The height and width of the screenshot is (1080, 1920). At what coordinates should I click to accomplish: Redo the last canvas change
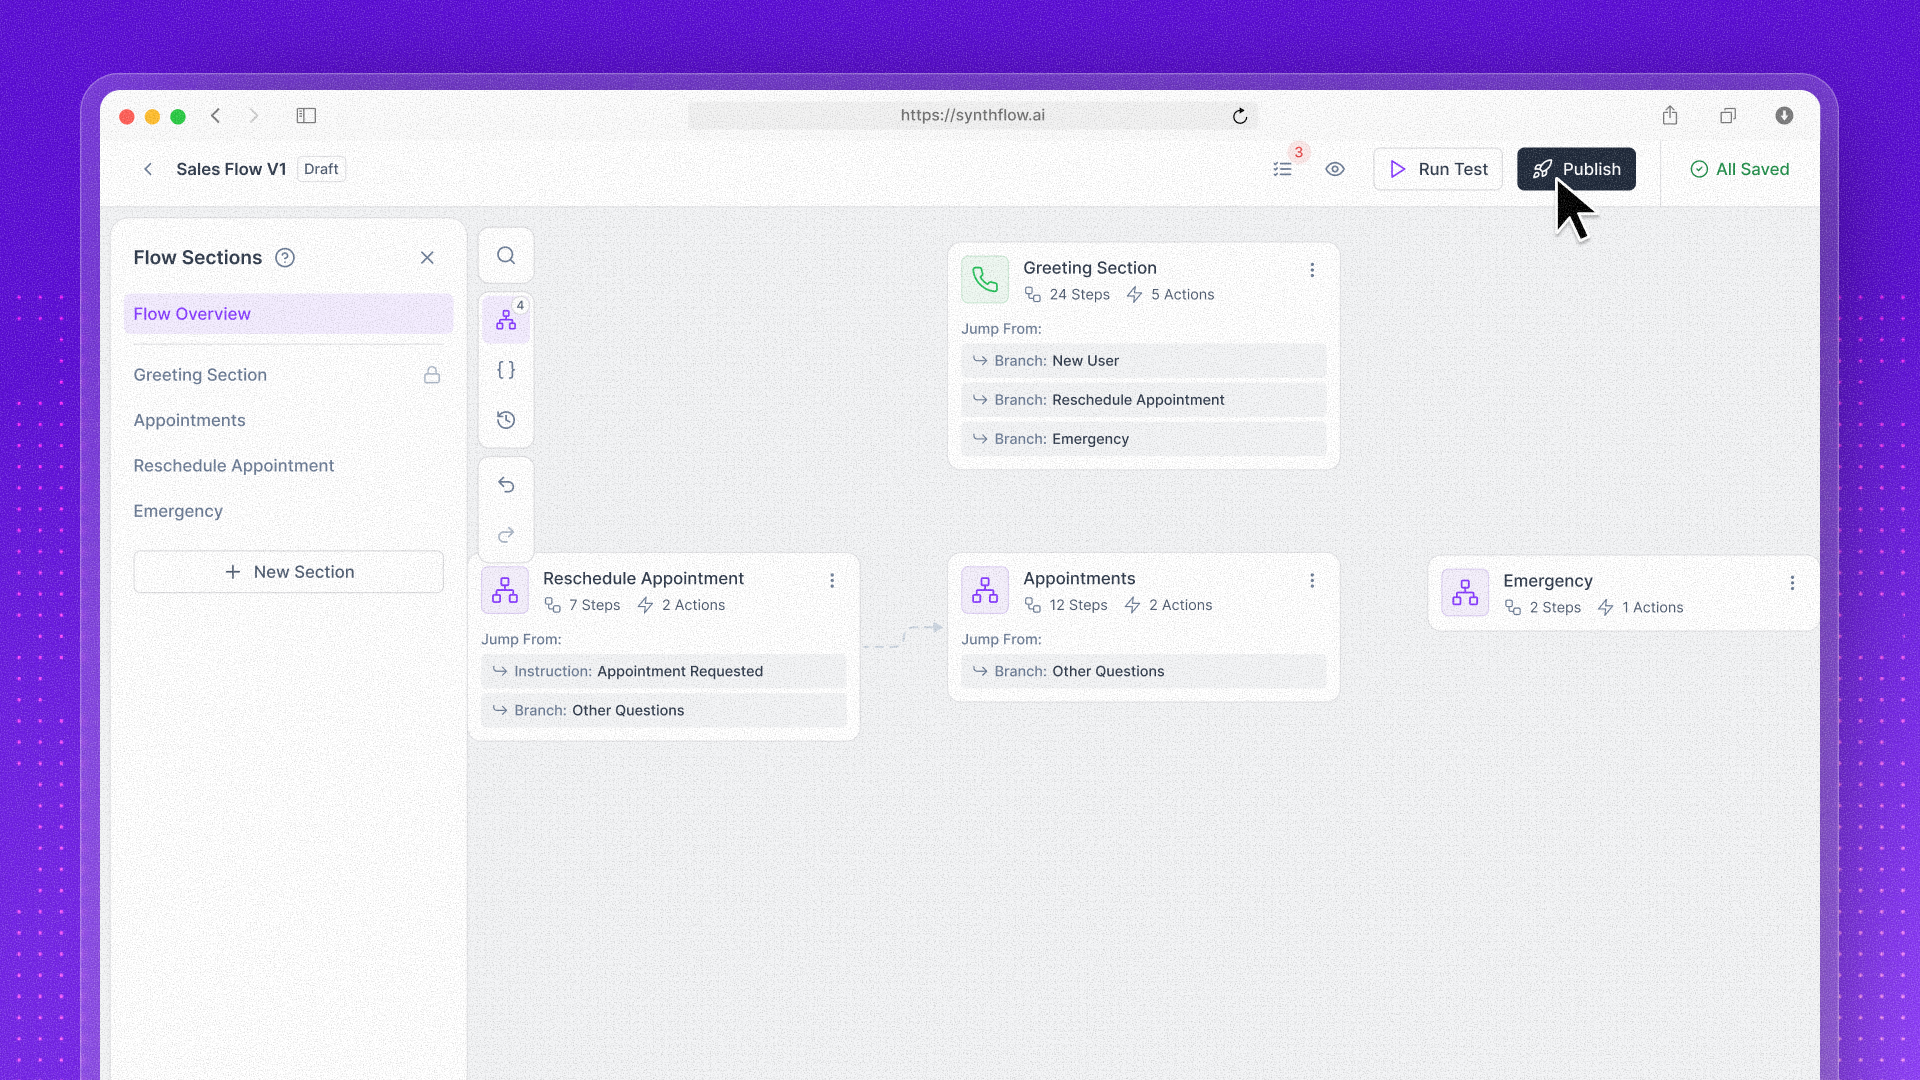[x=506, y=535]
